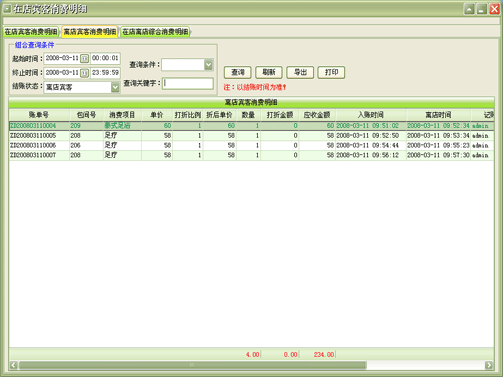This screenshot has height=377, width=503.
Task: Sort by 账单号 column header
Action: click(x=39, y=115)
